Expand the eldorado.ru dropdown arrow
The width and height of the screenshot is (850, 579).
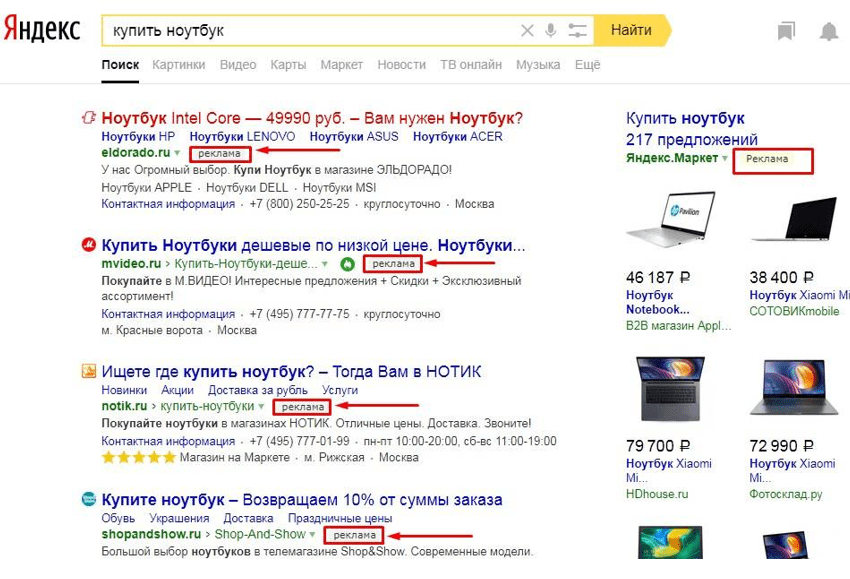[177, 153]
